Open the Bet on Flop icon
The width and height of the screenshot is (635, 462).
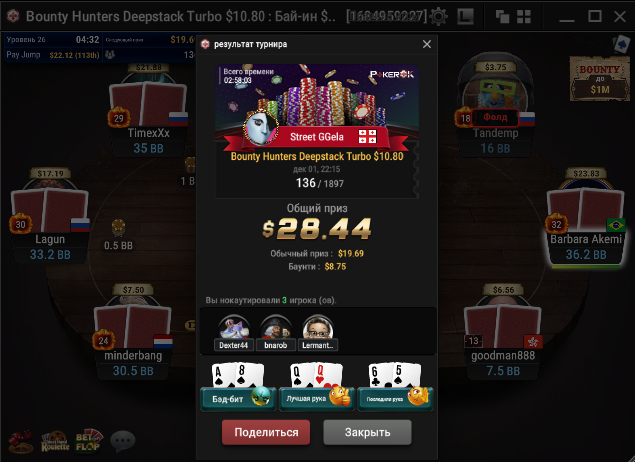pos(89,441)
